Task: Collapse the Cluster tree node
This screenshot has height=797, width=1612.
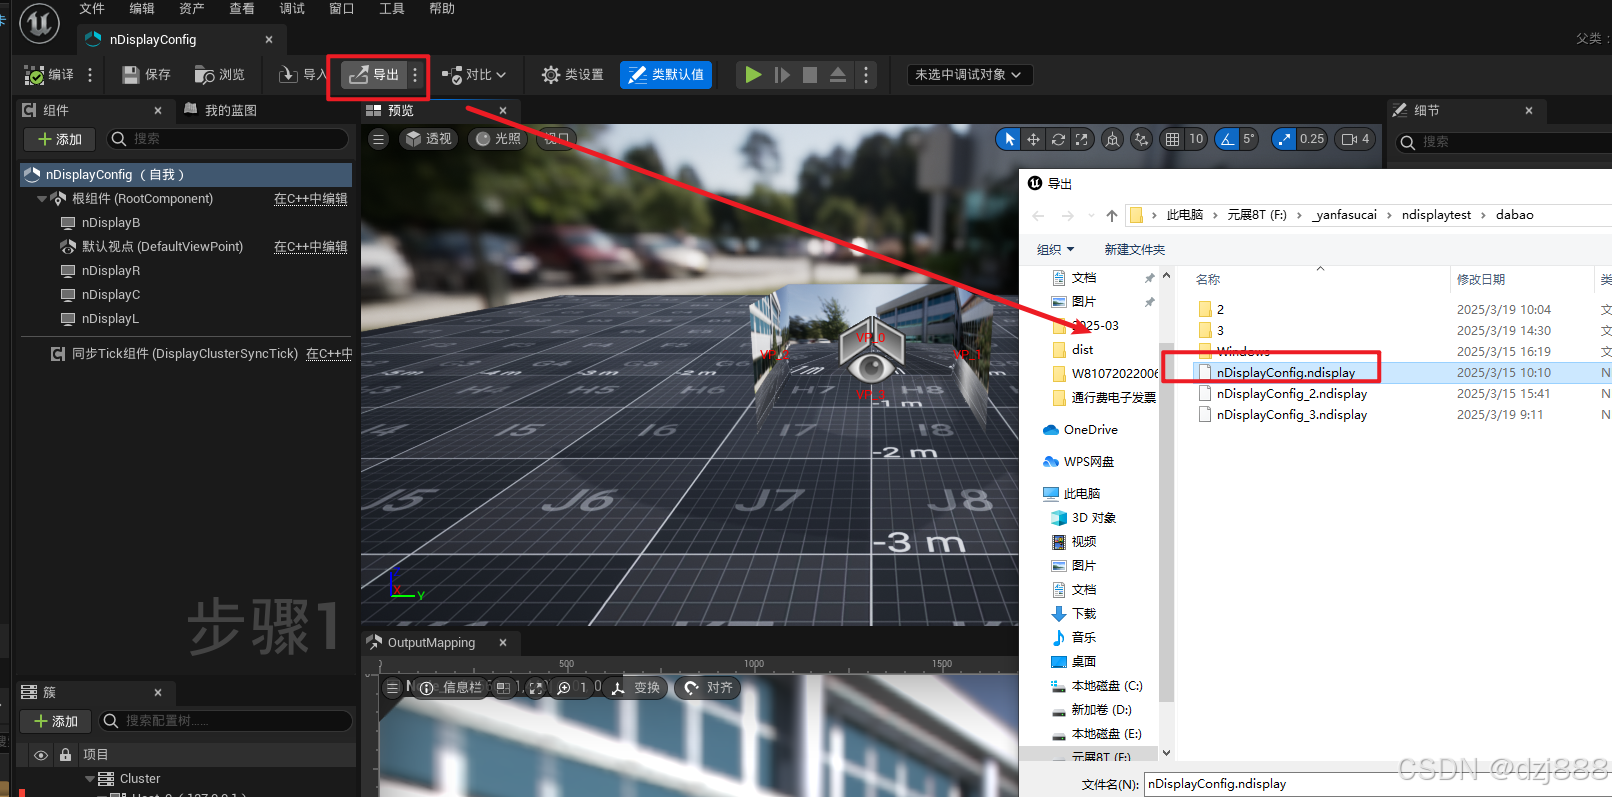Action: pyautogui.click(x=90, y=779)
